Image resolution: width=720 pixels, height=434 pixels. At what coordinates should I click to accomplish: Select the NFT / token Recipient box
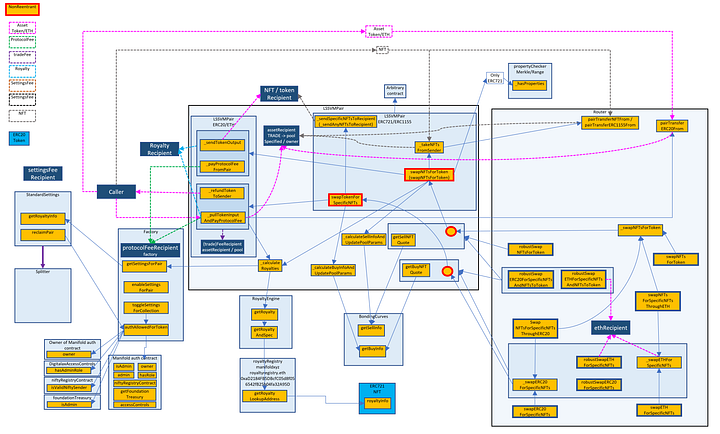[x=285, y=94]
